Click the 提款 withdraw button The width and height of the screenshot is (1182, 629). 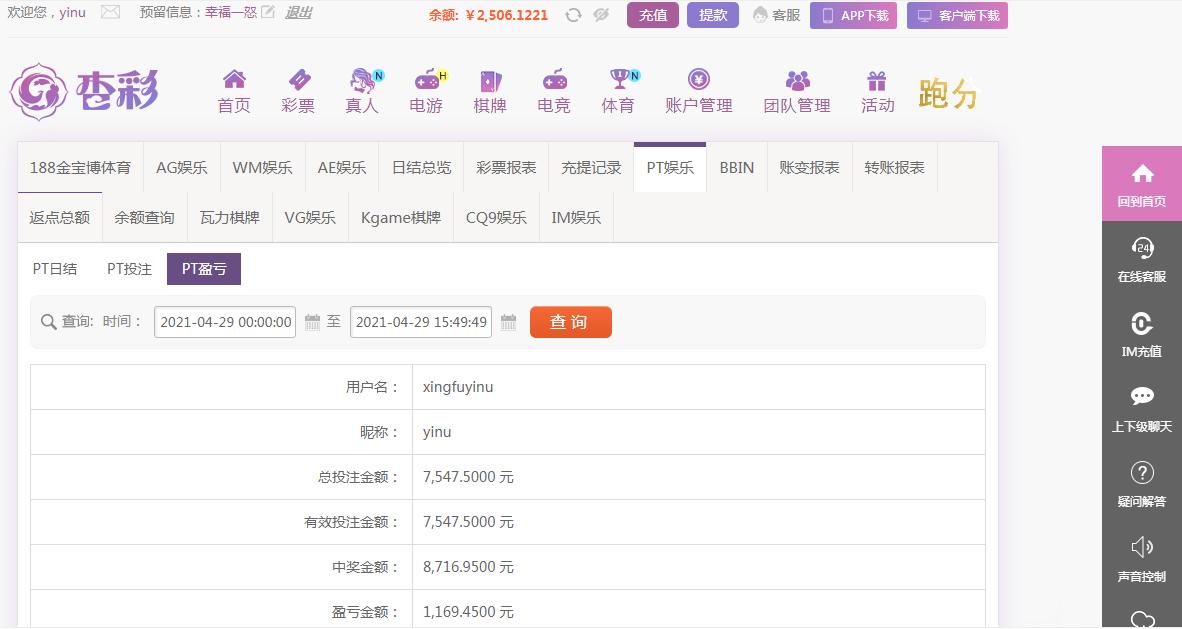pos(712,15)
